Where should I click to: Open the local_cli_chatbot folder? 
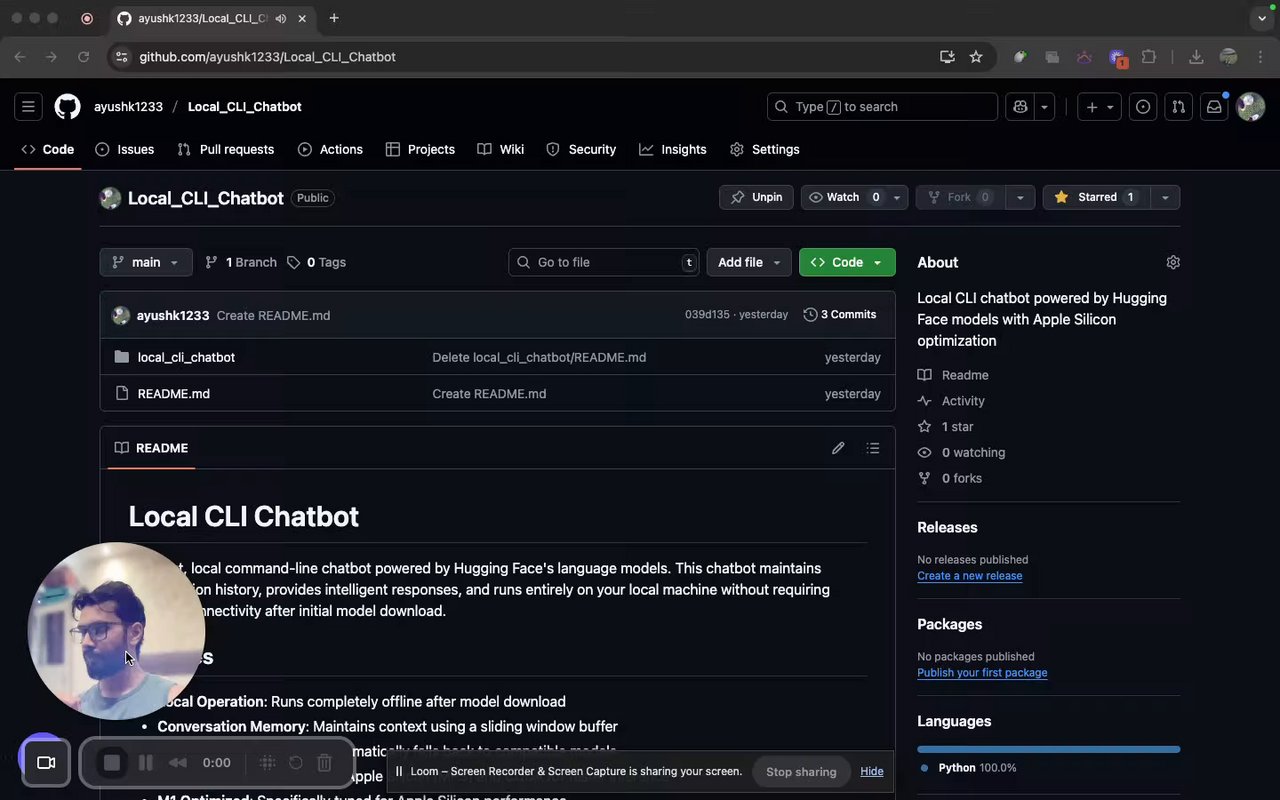(x=186, y=357)
